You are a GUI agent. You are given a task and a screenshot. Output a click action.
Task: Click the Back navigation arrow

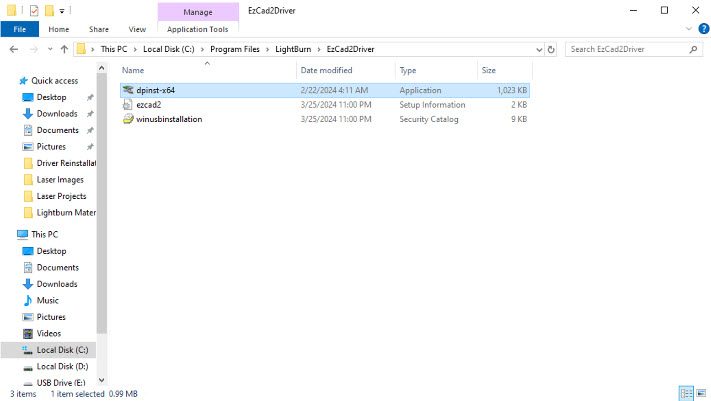pyautogui.click(x=14, y=49)
